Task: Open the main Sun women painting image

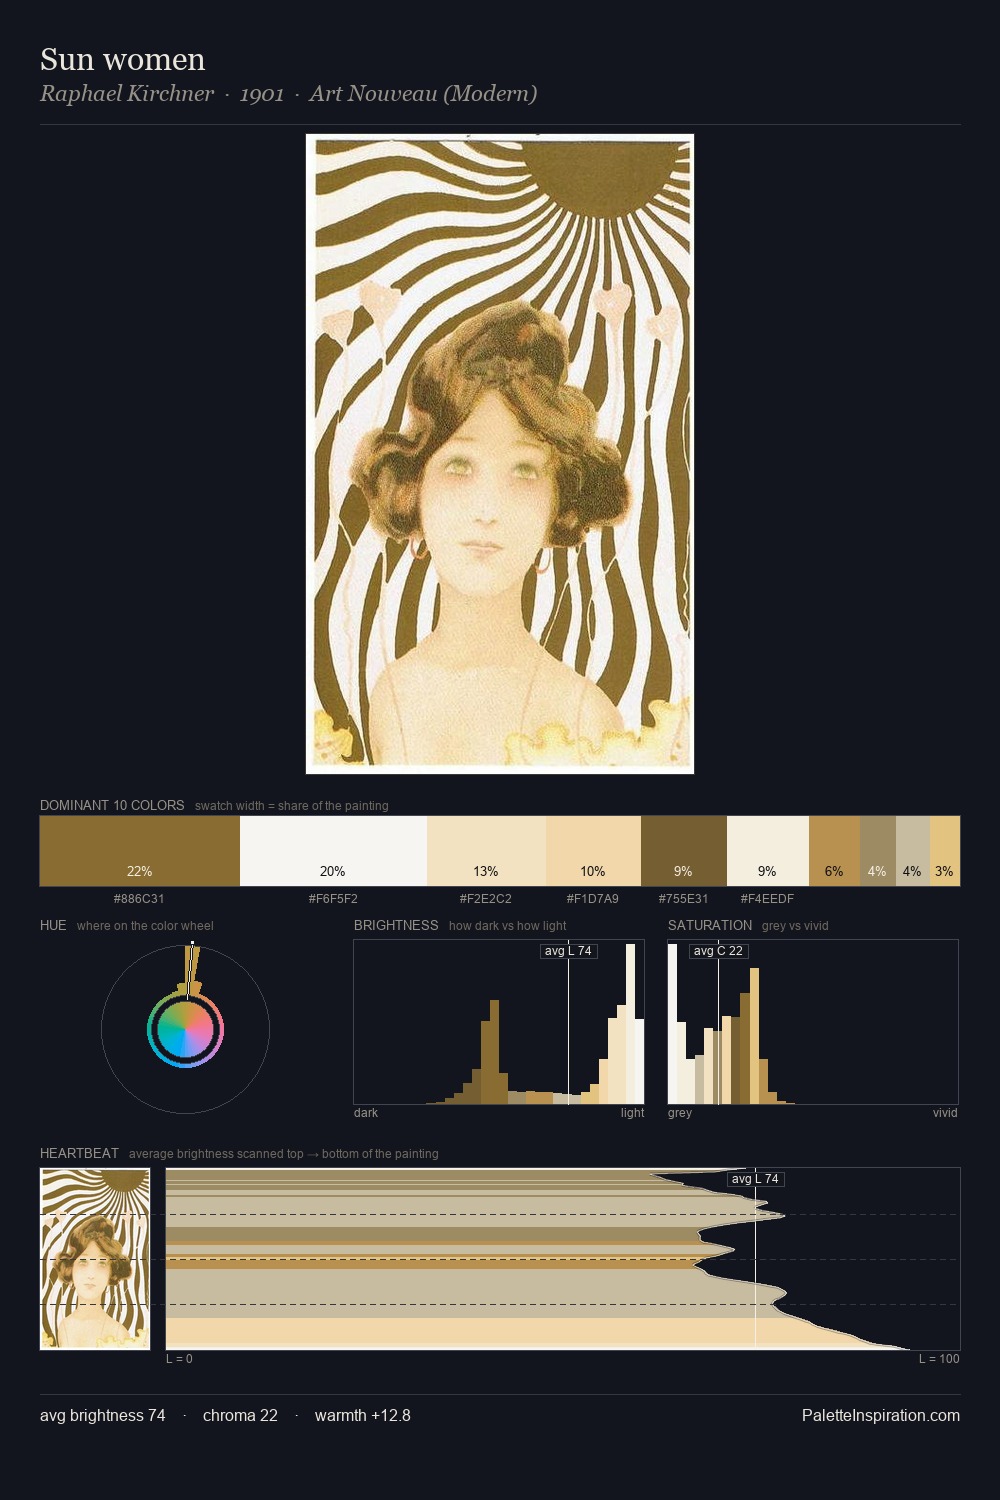Action: point(500,454)
